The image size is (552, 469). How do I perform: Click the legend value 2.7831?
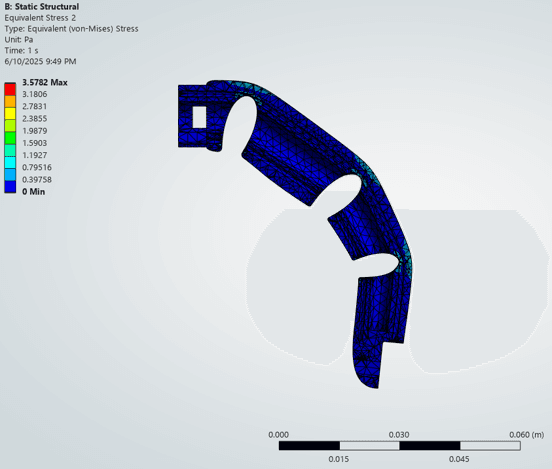click(34, 106)
